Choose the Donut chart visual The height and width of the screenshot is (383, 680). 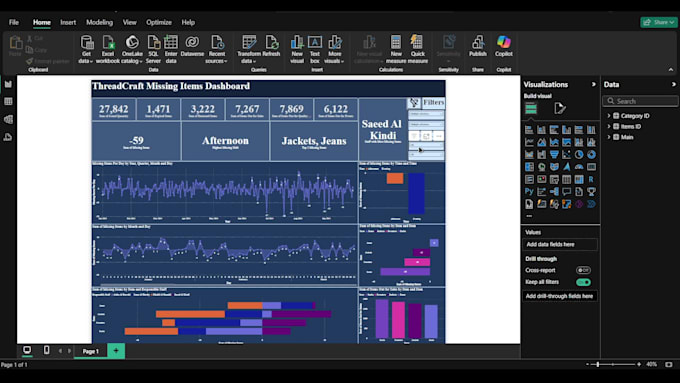coord(591,154)
